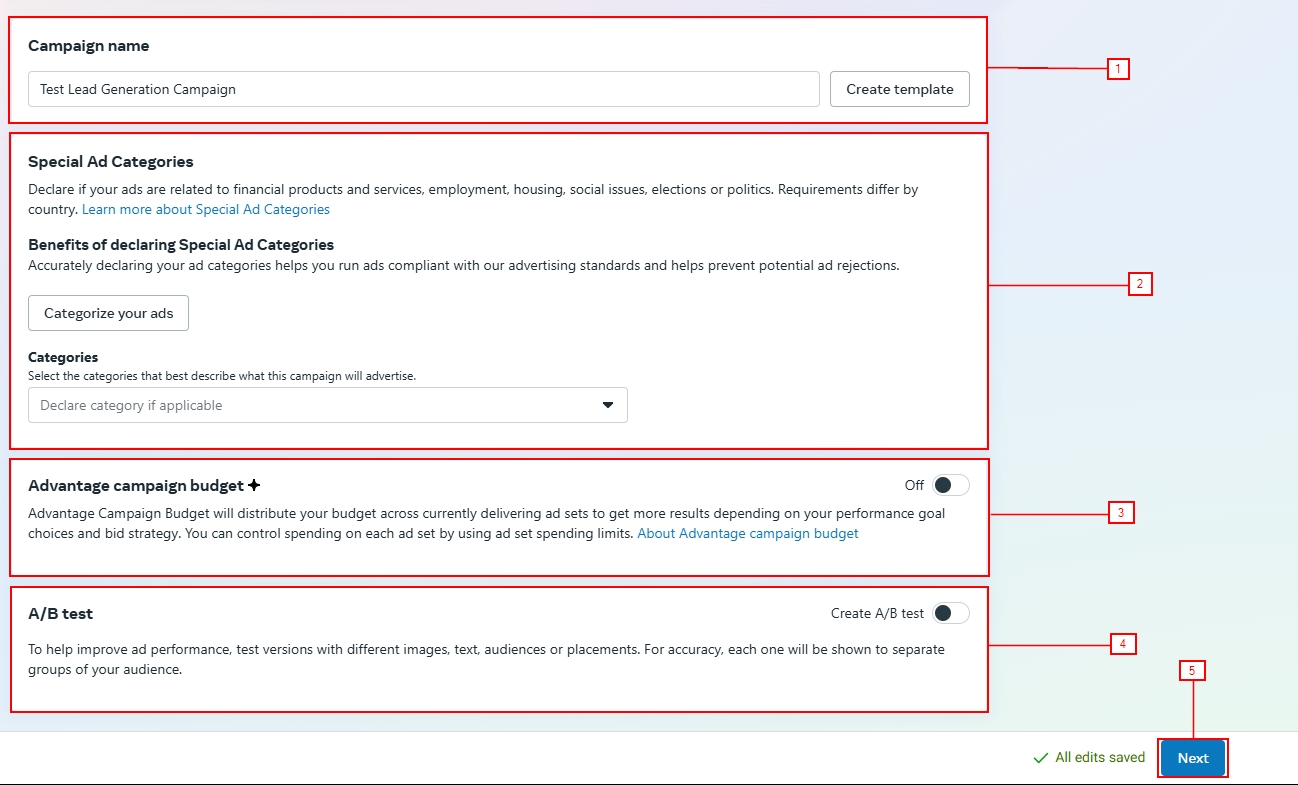Click the Create A/B test label text
Screen dimensions: 1298x785
pyautogui.click(x=877, y=613)
